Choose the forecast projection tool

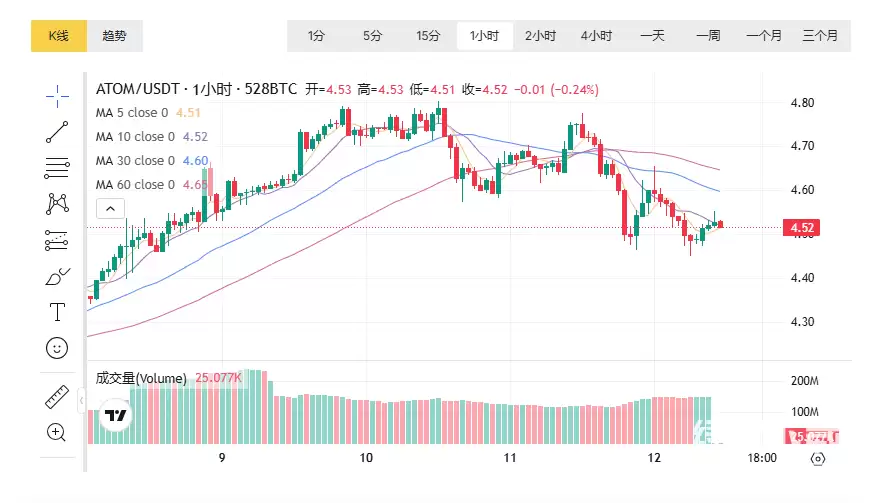(x=57, y=240)
